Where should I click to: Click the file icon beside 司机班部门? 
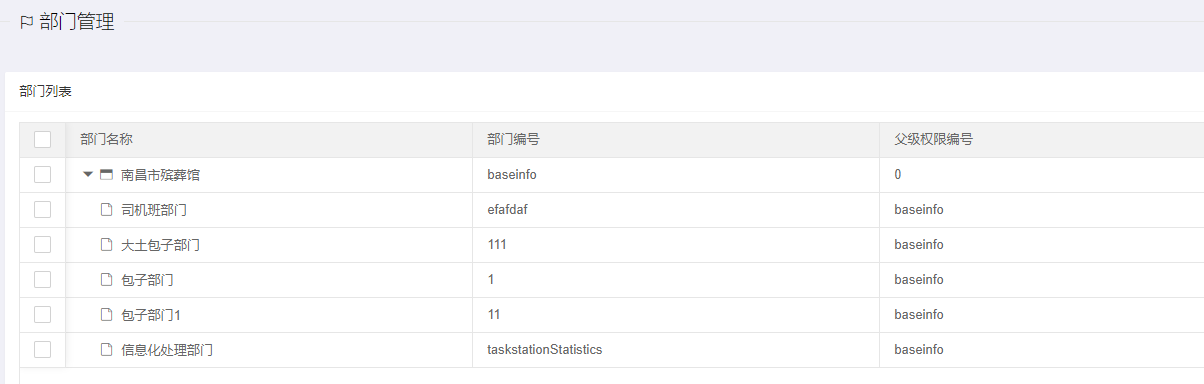click(x=106, y=210)
